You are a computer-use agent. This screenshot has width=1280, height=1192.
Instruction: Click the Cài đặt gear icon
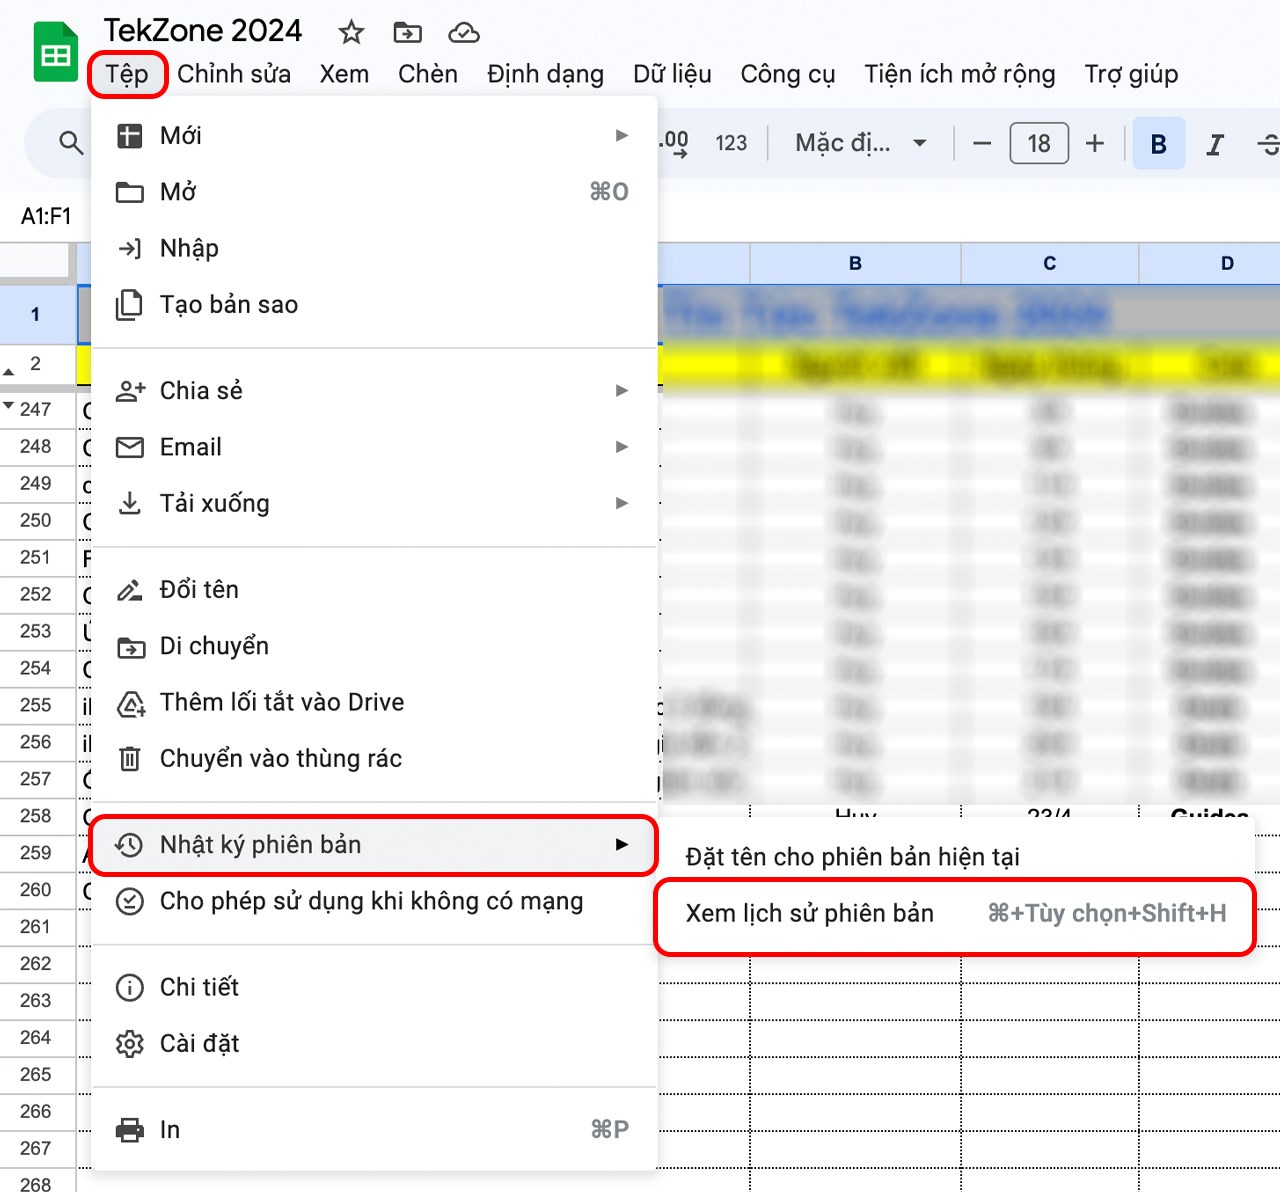[130, 1044]
